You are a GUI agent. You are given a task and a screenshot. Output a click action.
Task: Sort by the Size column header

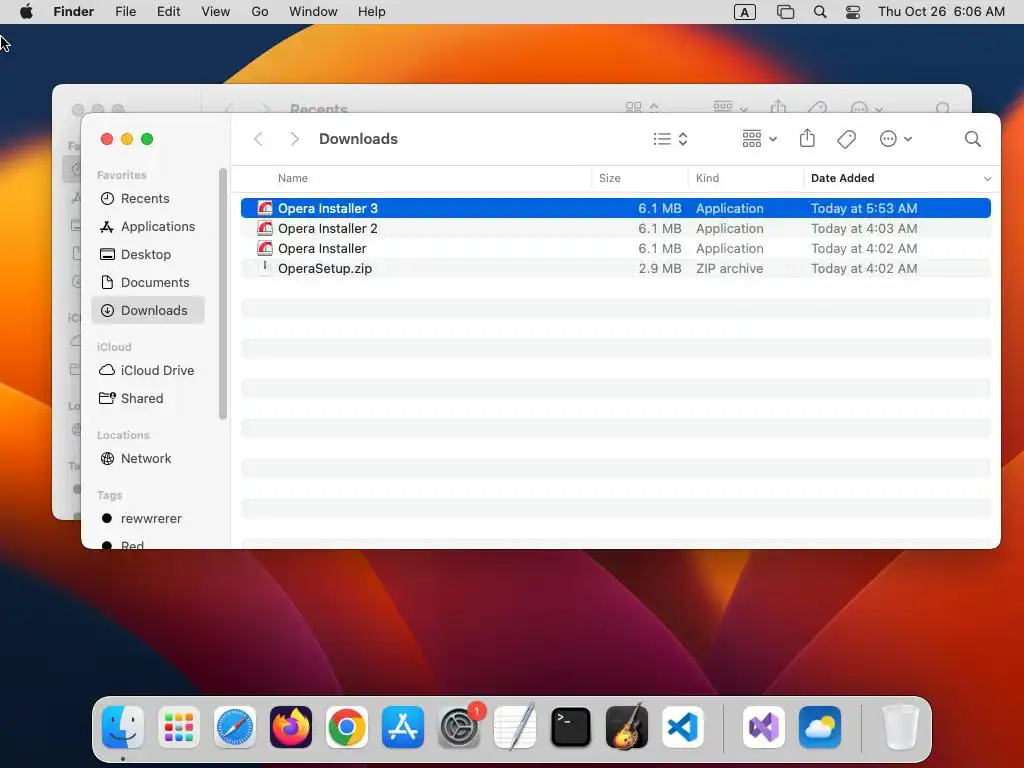(609, 178)
